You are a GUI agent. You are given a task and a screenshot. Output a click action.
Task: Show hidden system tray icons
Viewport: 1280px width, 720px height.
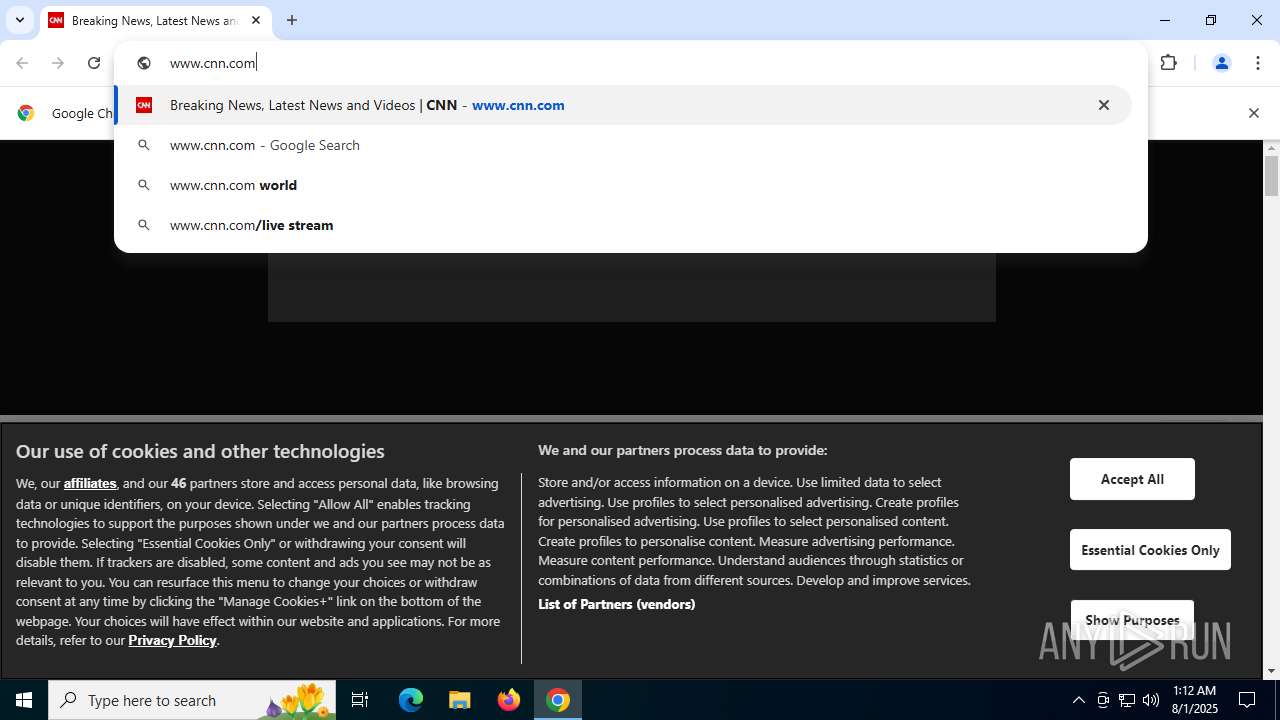(x=1078, y=700)
